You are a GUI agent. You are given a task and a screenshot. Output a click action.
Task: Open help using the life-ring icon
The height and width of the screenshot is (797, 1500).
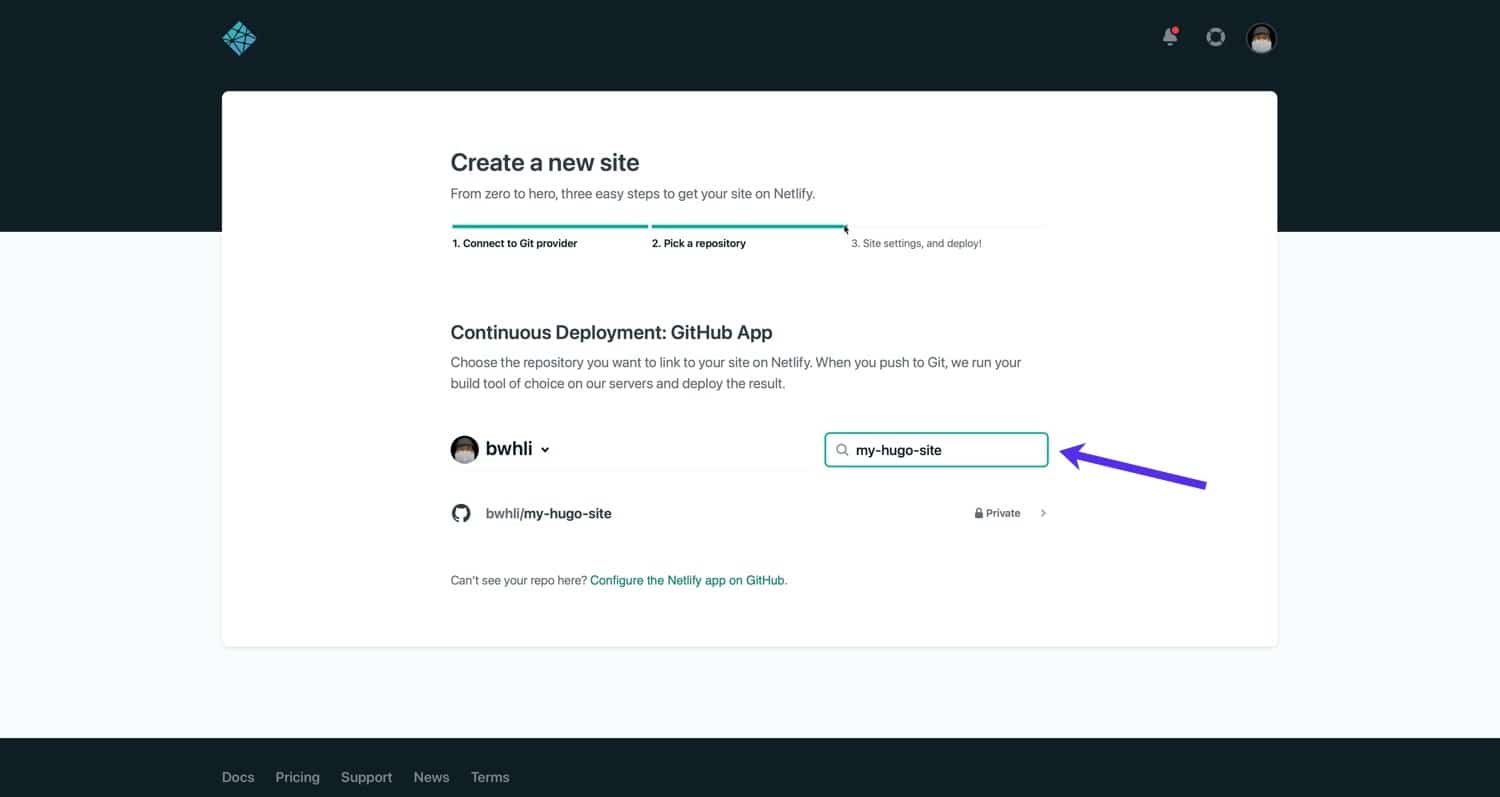(1215, 37)
